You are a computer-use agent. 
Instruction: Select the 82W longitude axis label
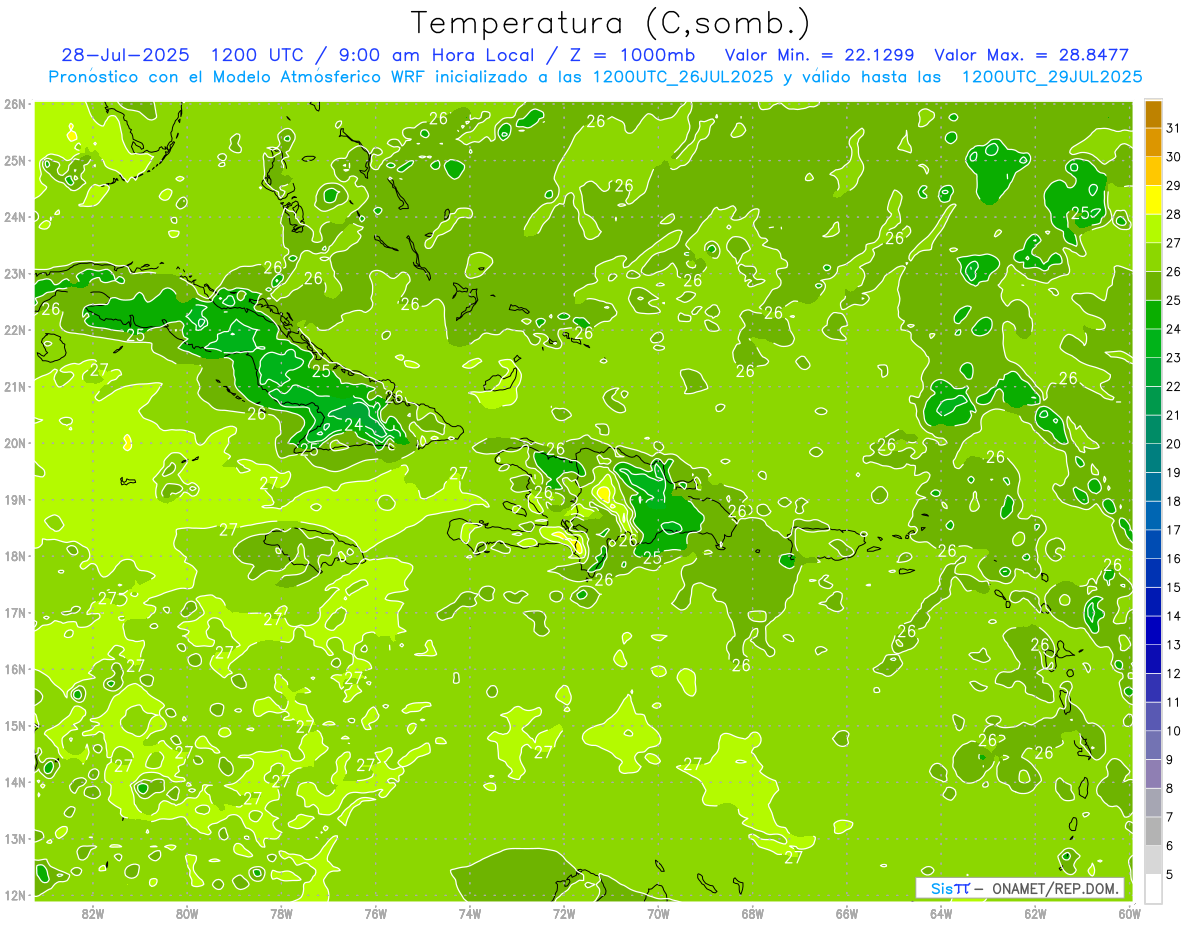(x=93, y=913)
